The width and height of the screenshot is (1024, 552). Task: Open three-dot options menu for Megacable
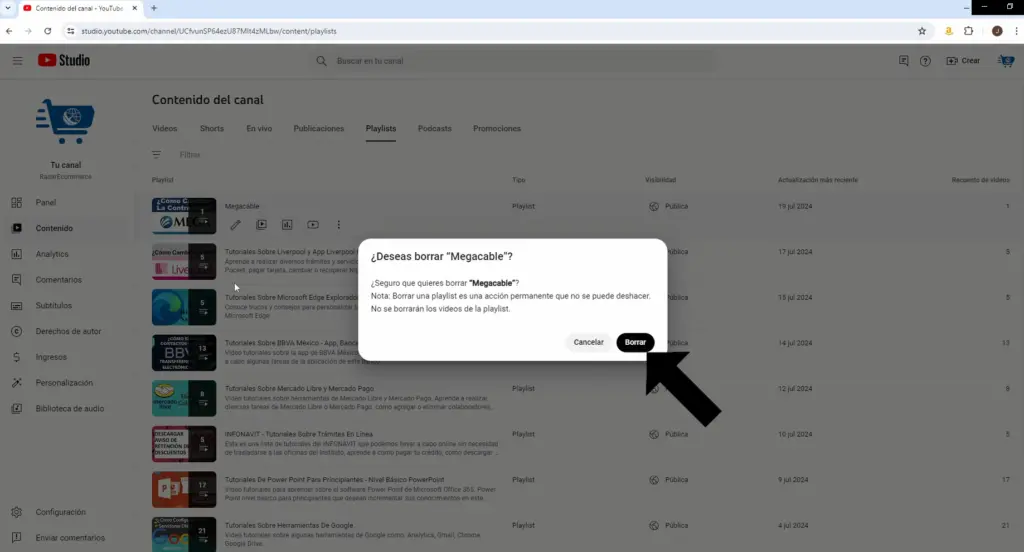(x=338, y=225)
